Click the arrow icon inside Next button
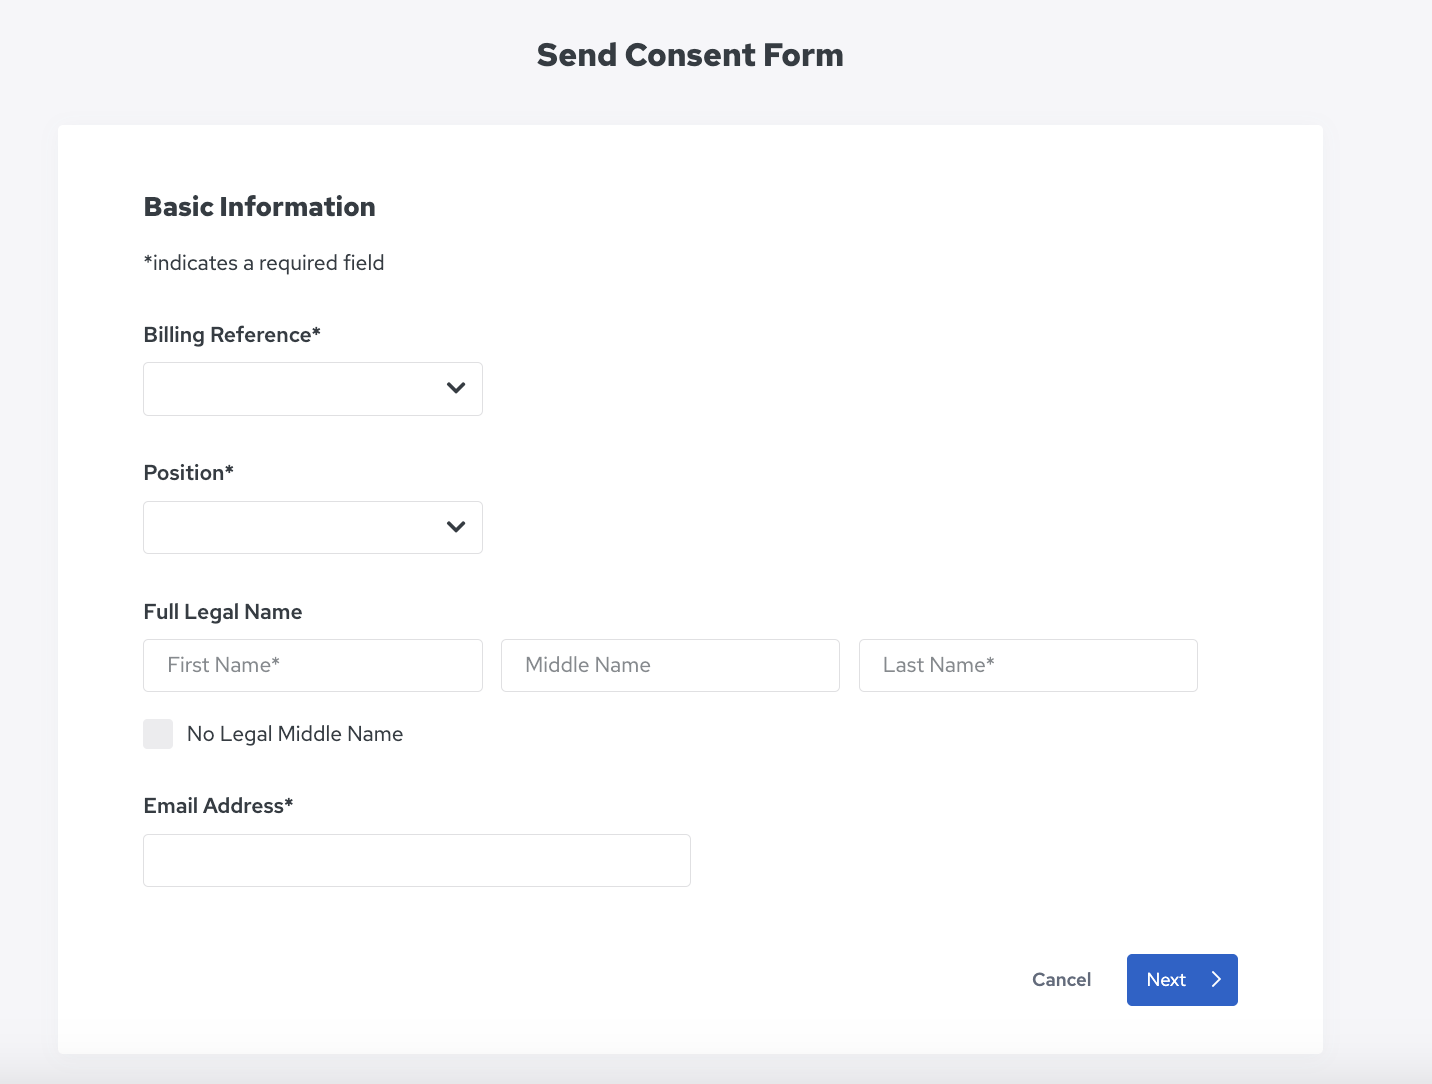This screenshot has width=1432, height=1084. [x=1214, y=980]
